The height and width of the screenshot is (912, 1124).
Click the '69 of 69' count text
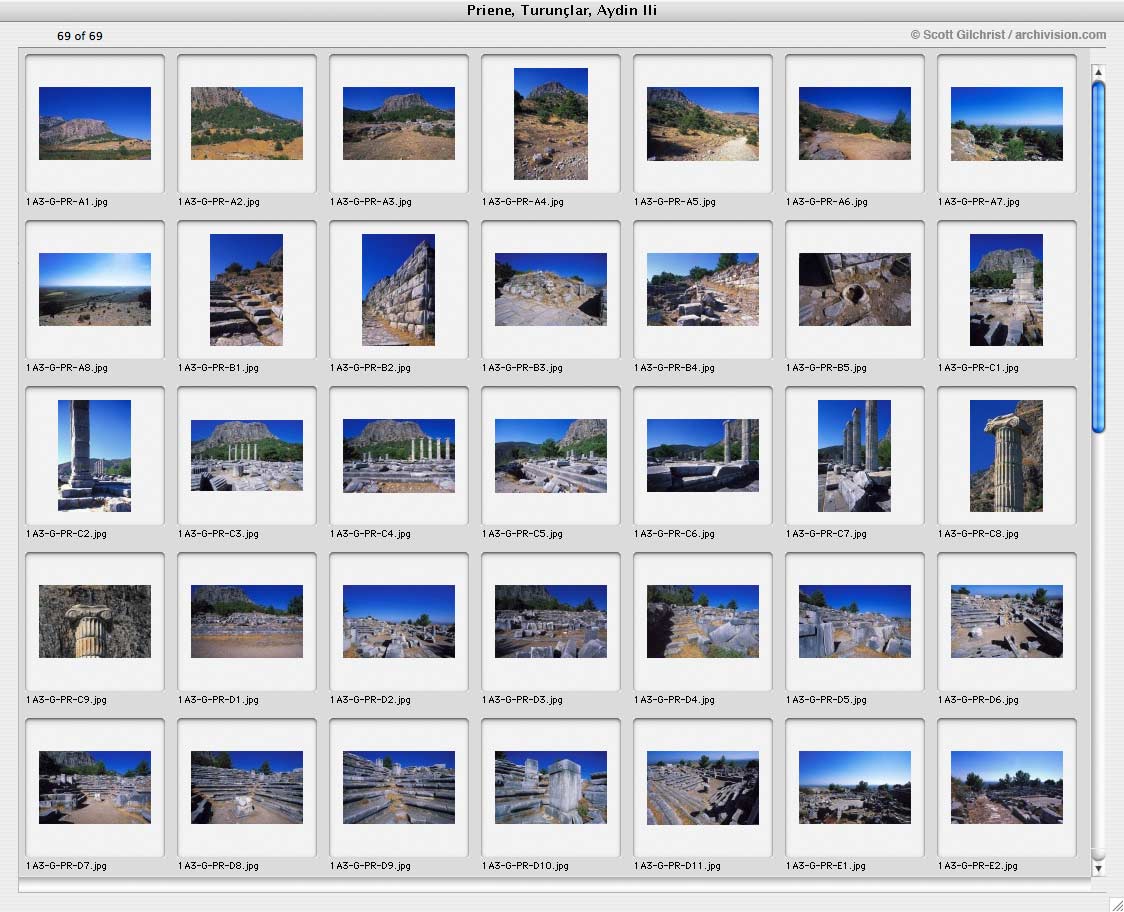(x=80, y=36)
